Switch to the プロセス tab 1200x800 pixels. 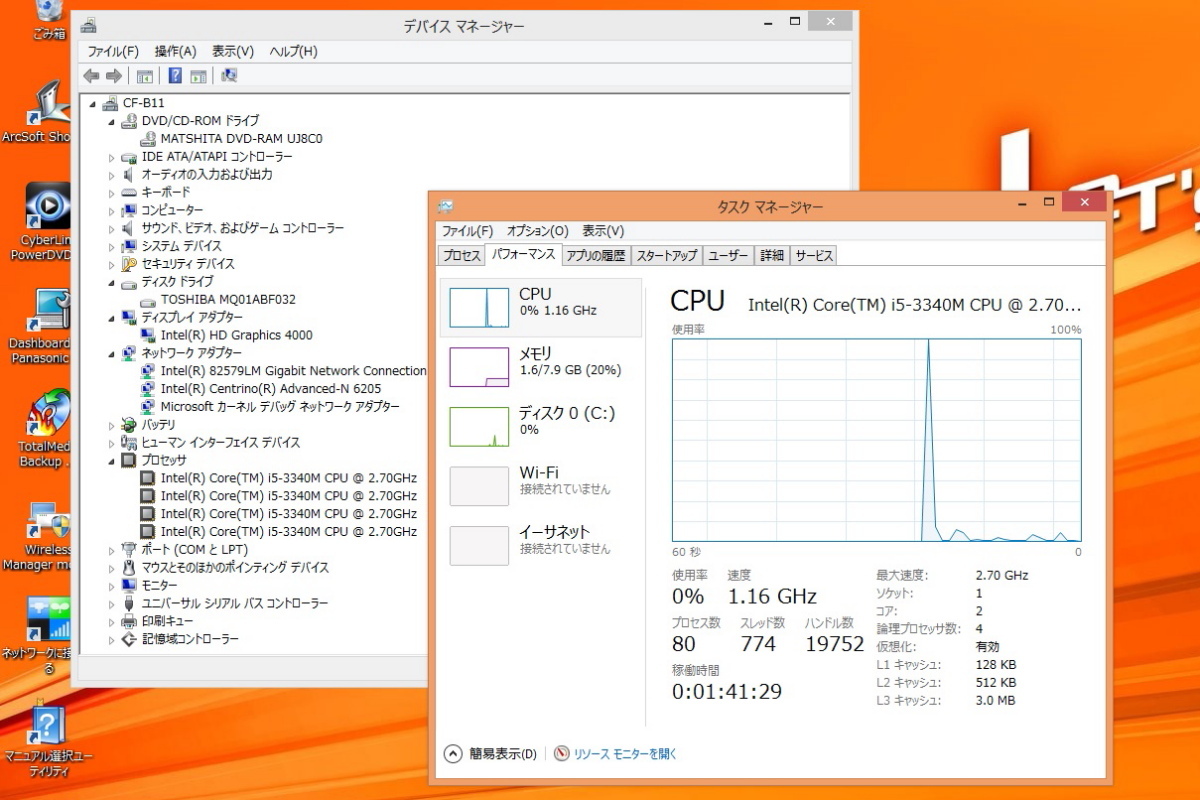pyautogui.click(x=461, y=256)
